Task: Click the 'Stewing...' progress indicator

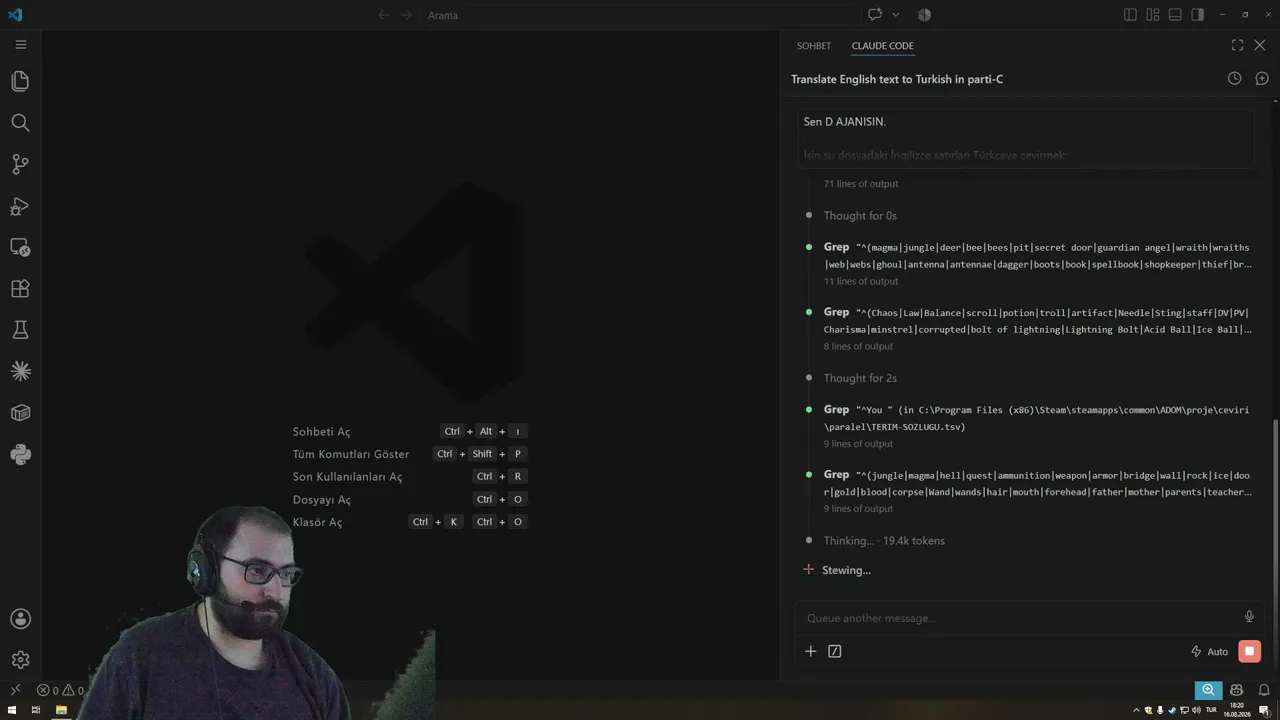Action: point(837,570)
